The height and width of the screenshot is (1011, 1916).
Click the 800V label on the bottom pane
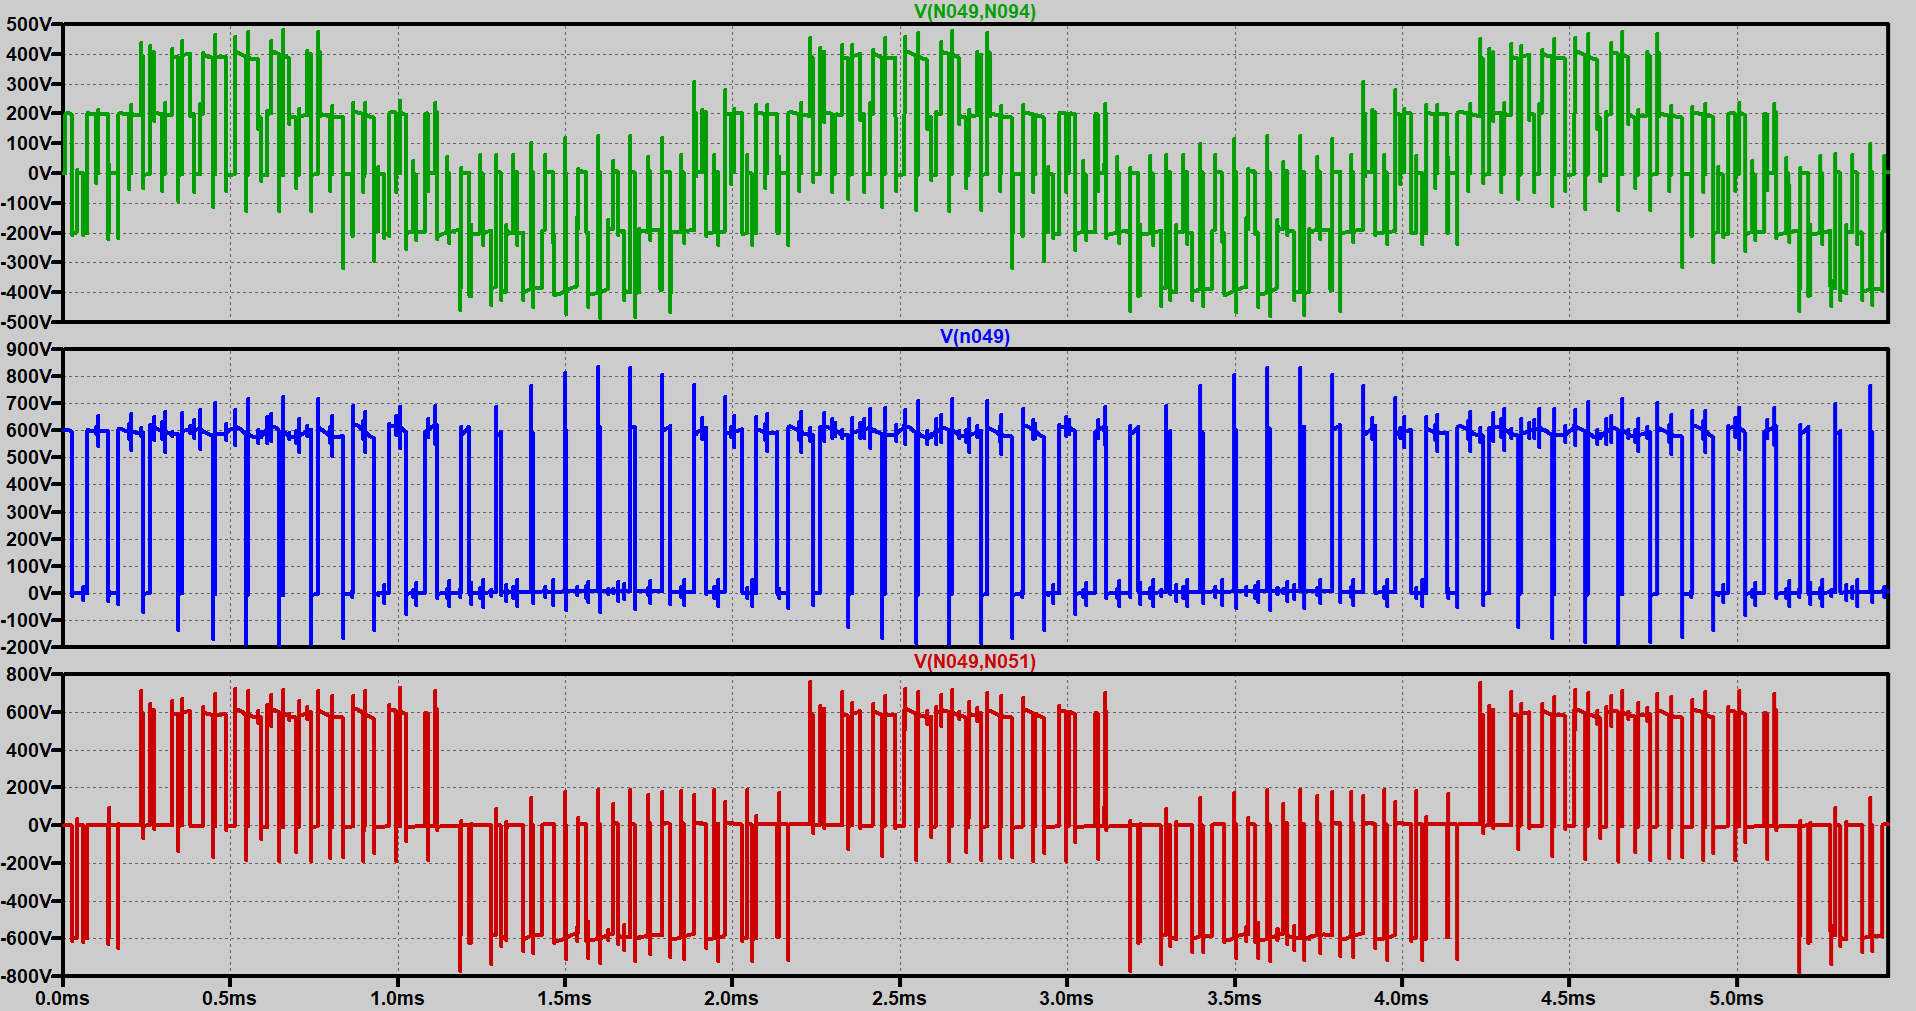tap(30, 673)
